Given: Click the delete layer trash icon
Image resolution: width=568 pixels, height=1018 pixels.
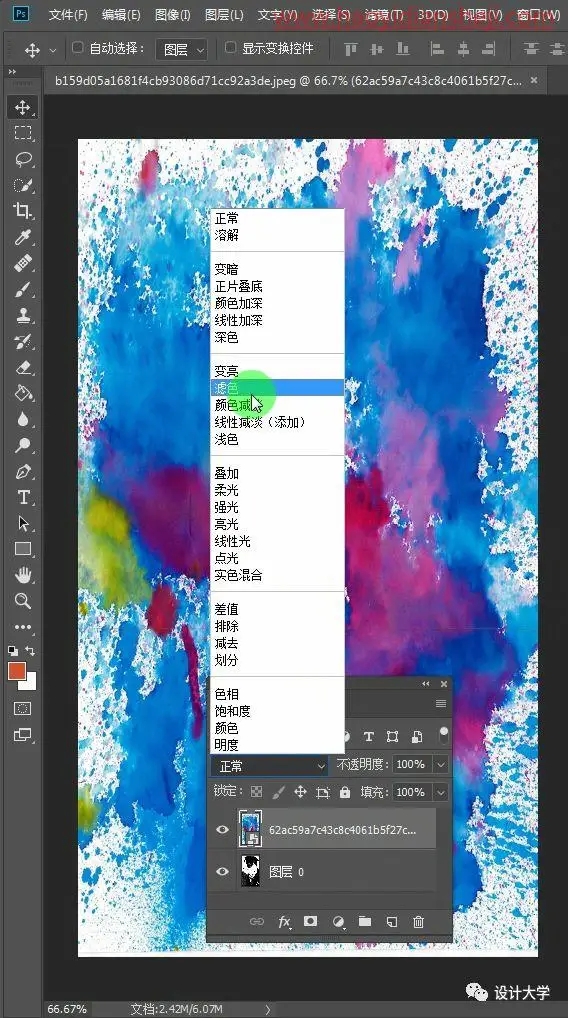Looking at the screenshot, I should click(x=419, y=921).
